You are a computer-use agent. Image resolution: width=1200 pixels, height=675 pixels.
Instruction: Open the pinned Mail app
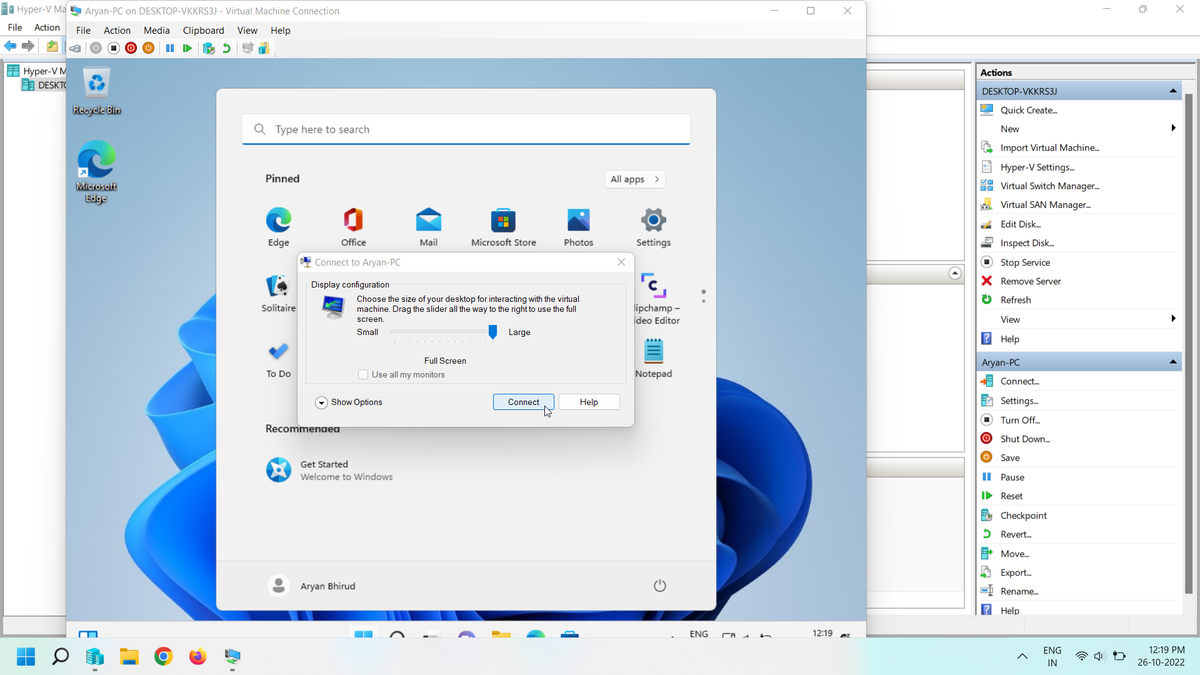[x=428, y=227]
